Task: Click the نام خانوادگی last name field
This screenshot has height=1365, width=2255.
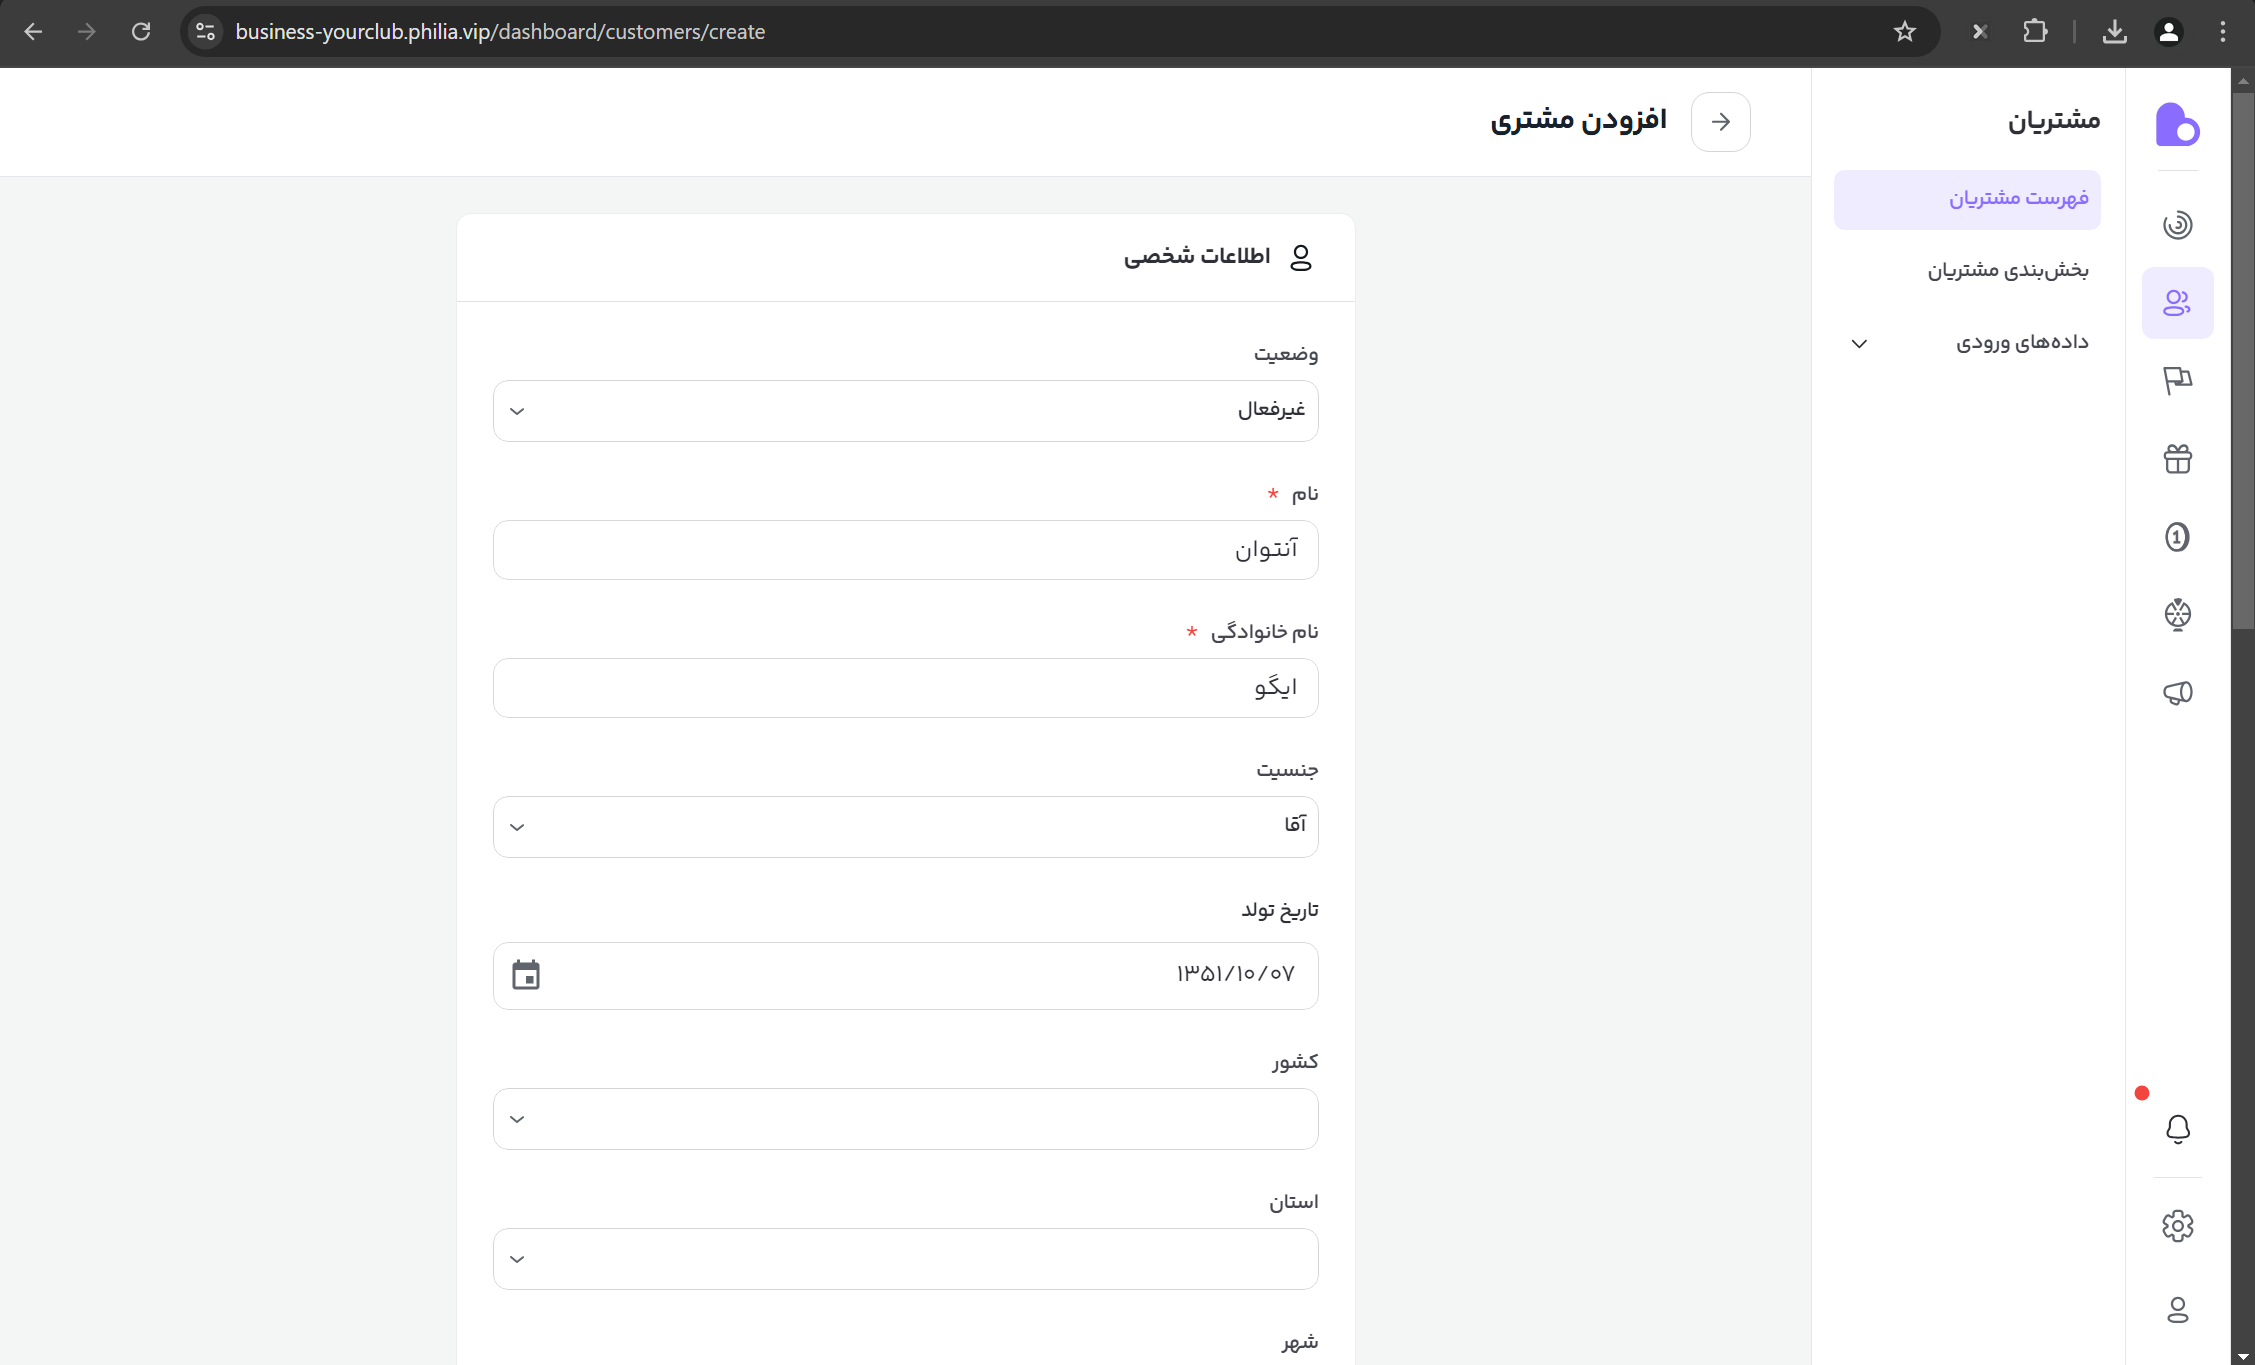Action: point(905,688)
